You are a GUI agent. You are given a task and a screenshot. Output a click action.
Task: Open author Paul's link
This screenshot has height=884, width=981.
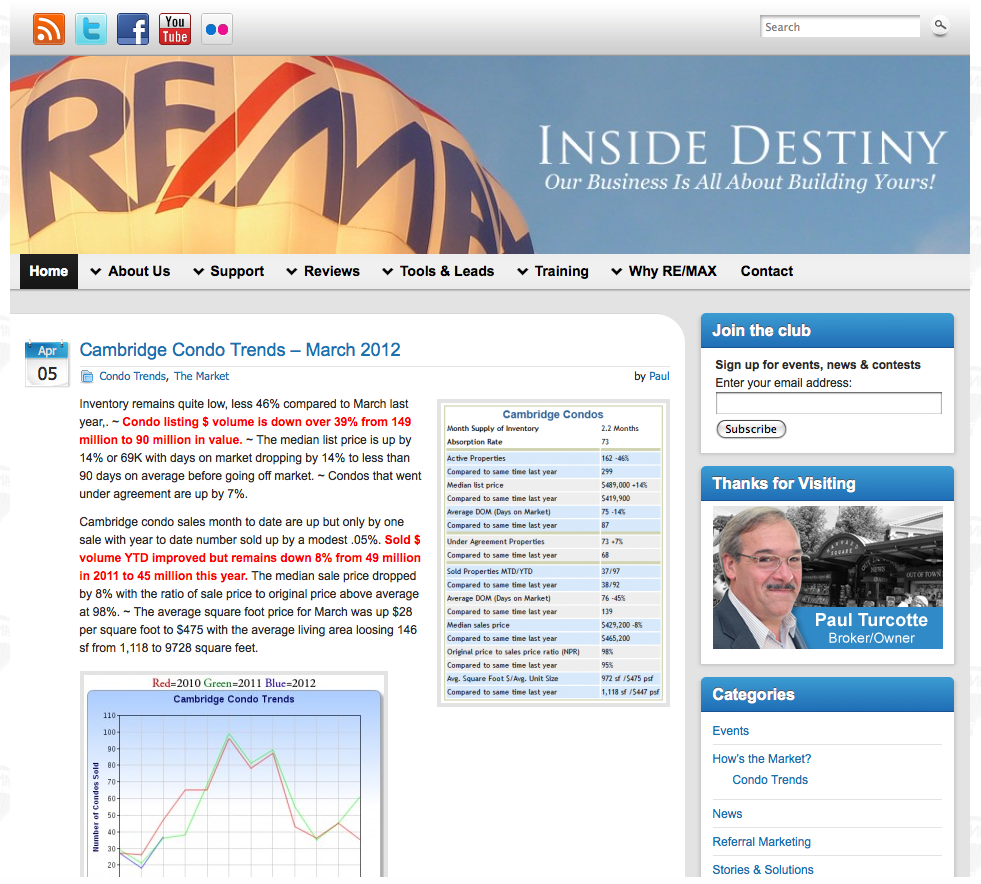[x=659, y=376]
